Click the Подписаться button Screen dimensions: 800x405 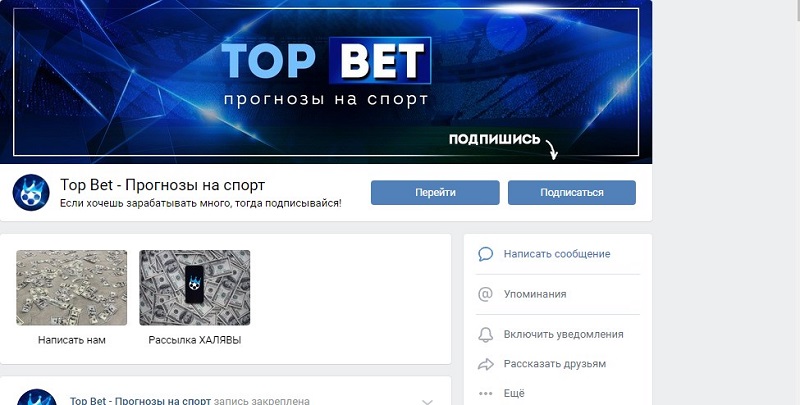[572, 192]
